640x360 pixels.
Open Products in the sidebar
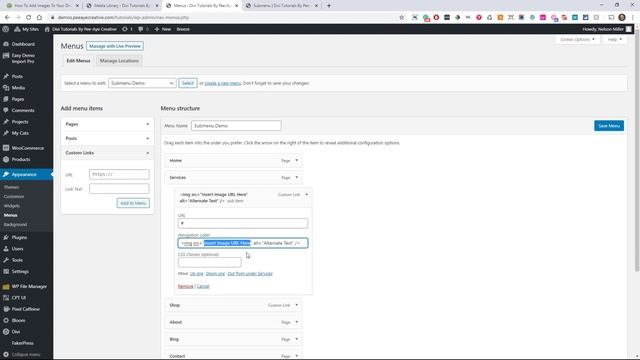pos(20,160)
